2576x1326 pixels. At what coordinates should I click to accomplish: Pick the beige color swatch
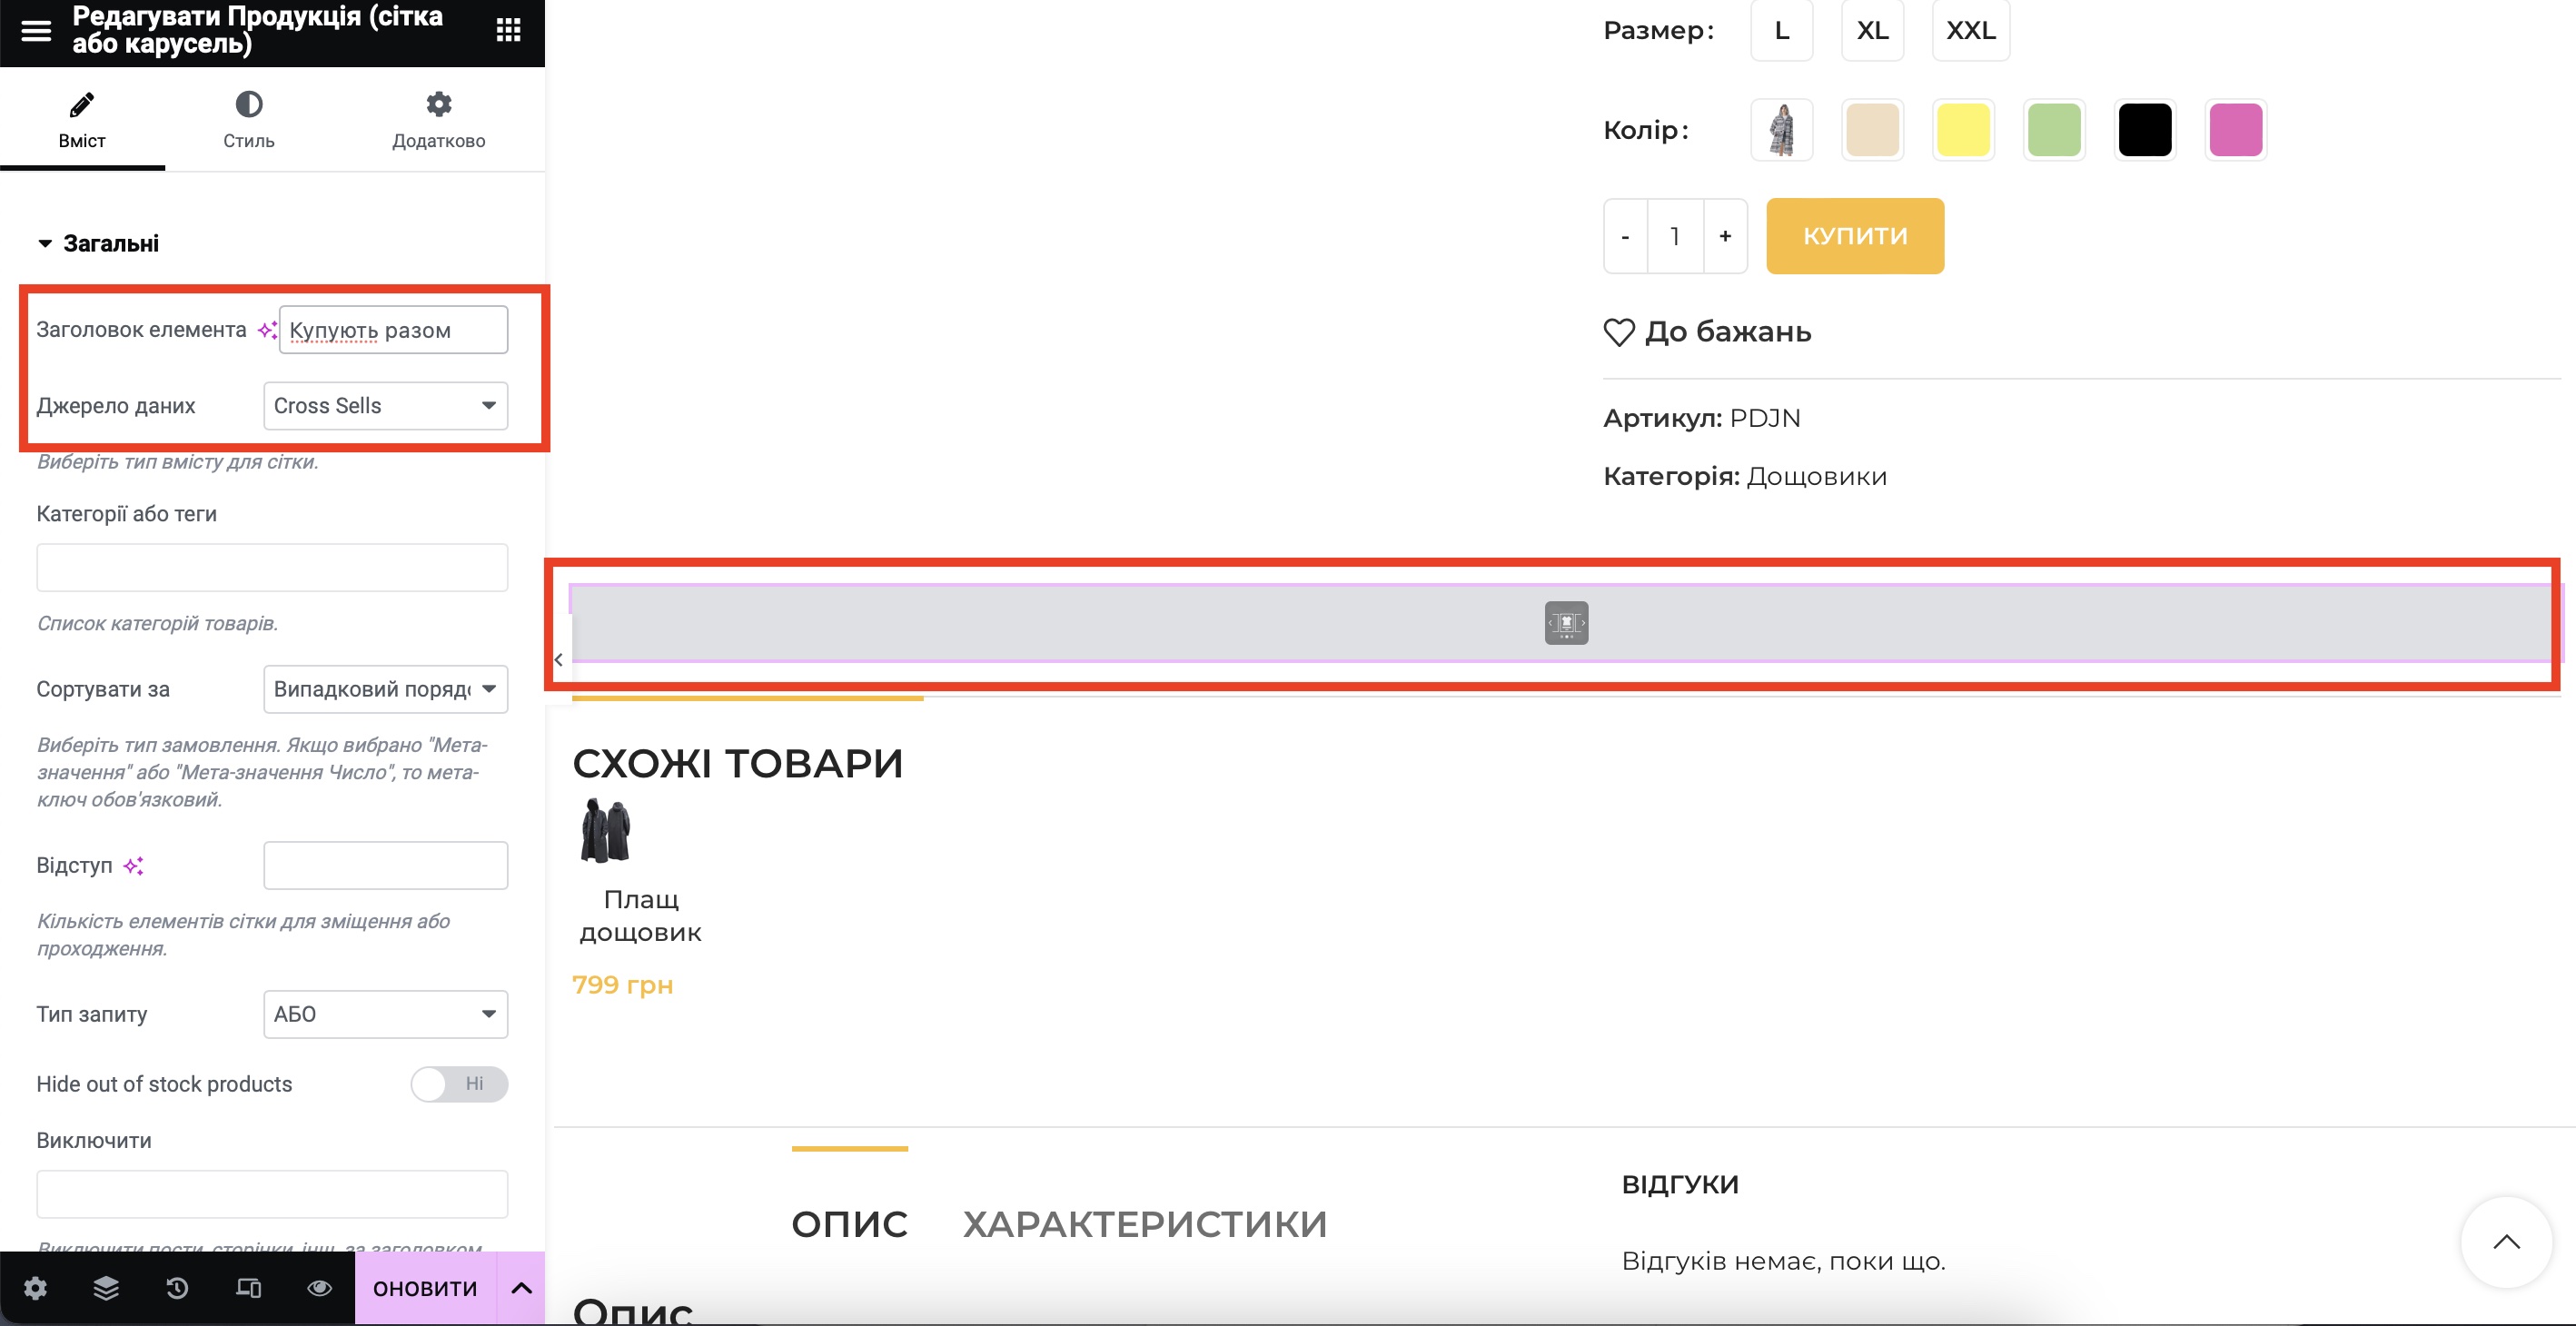point(1872,130)
